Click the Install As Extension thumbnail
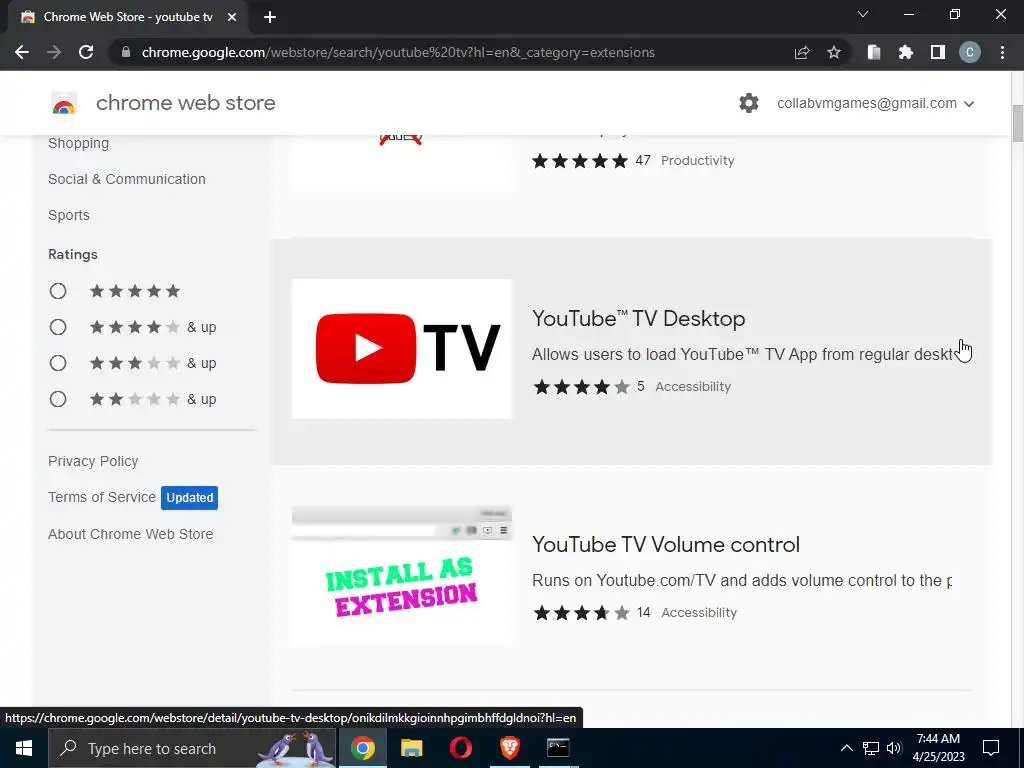 [x=402, y=575]
